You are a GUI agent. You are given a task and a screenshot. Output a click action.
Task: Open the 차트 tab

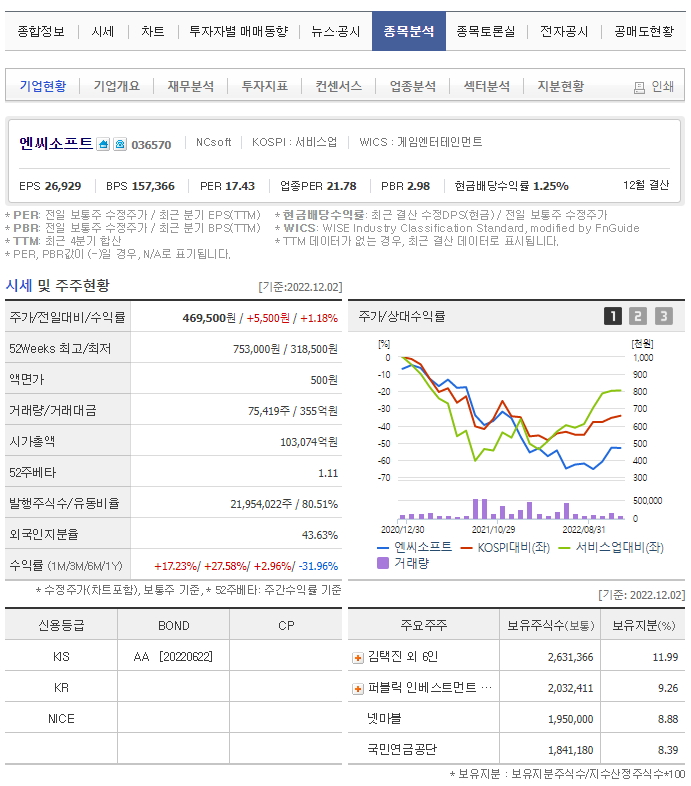[152, 32]
